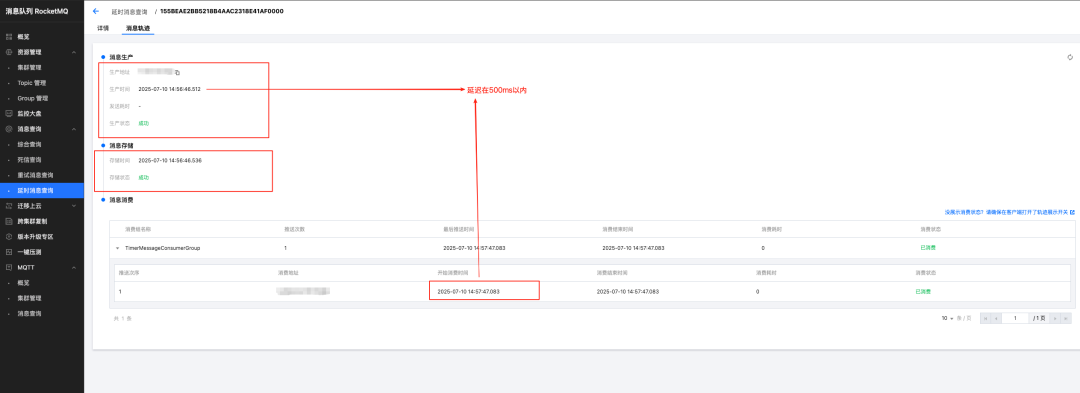Click the 消息队列 RocketMQ product title
Viewport: 1080px width, 393px height.
click(37, 11)
